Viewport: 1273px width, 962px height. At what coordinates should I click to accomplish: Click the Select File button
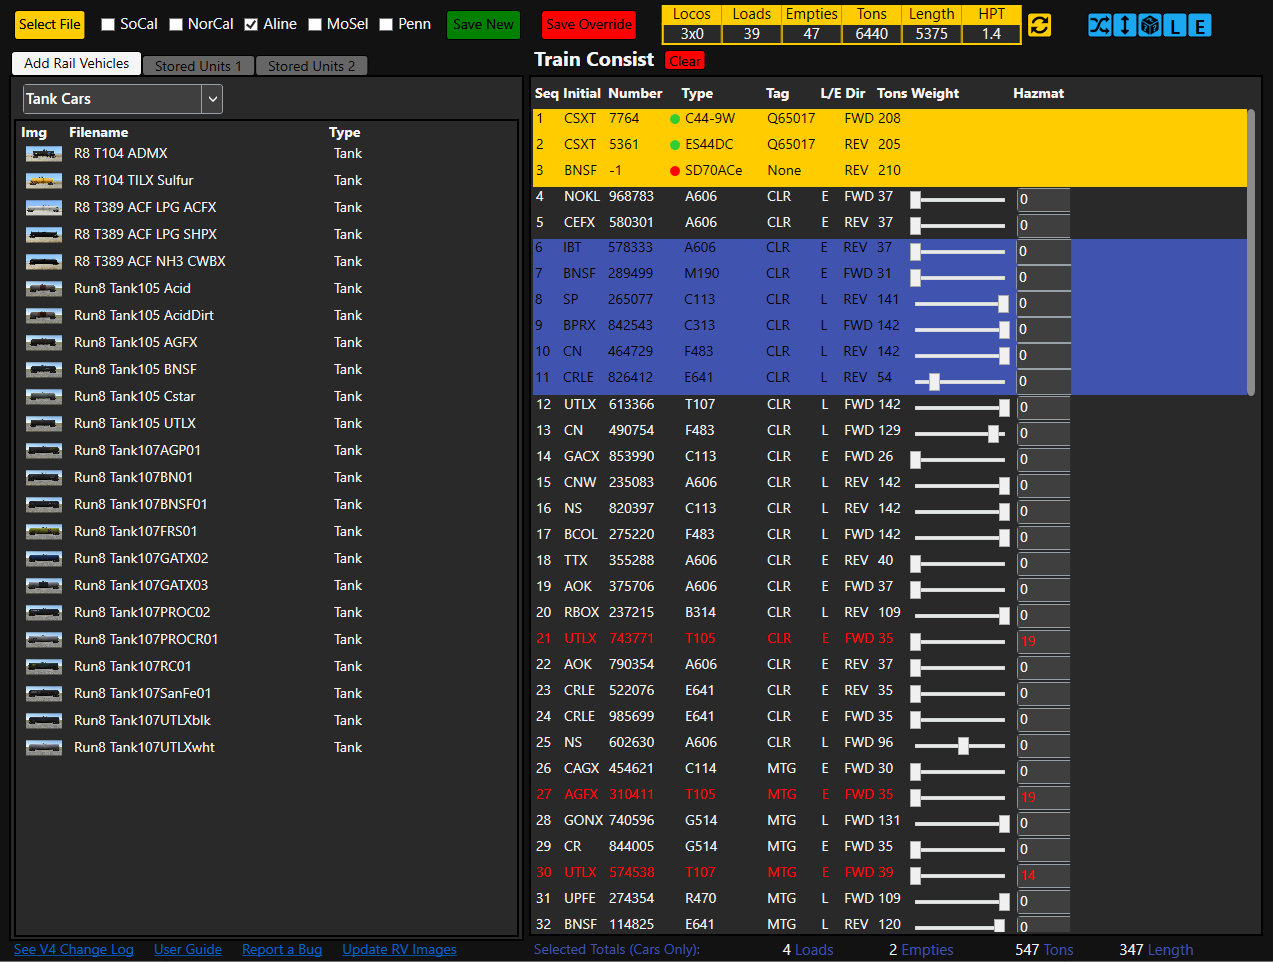[50, 25]
